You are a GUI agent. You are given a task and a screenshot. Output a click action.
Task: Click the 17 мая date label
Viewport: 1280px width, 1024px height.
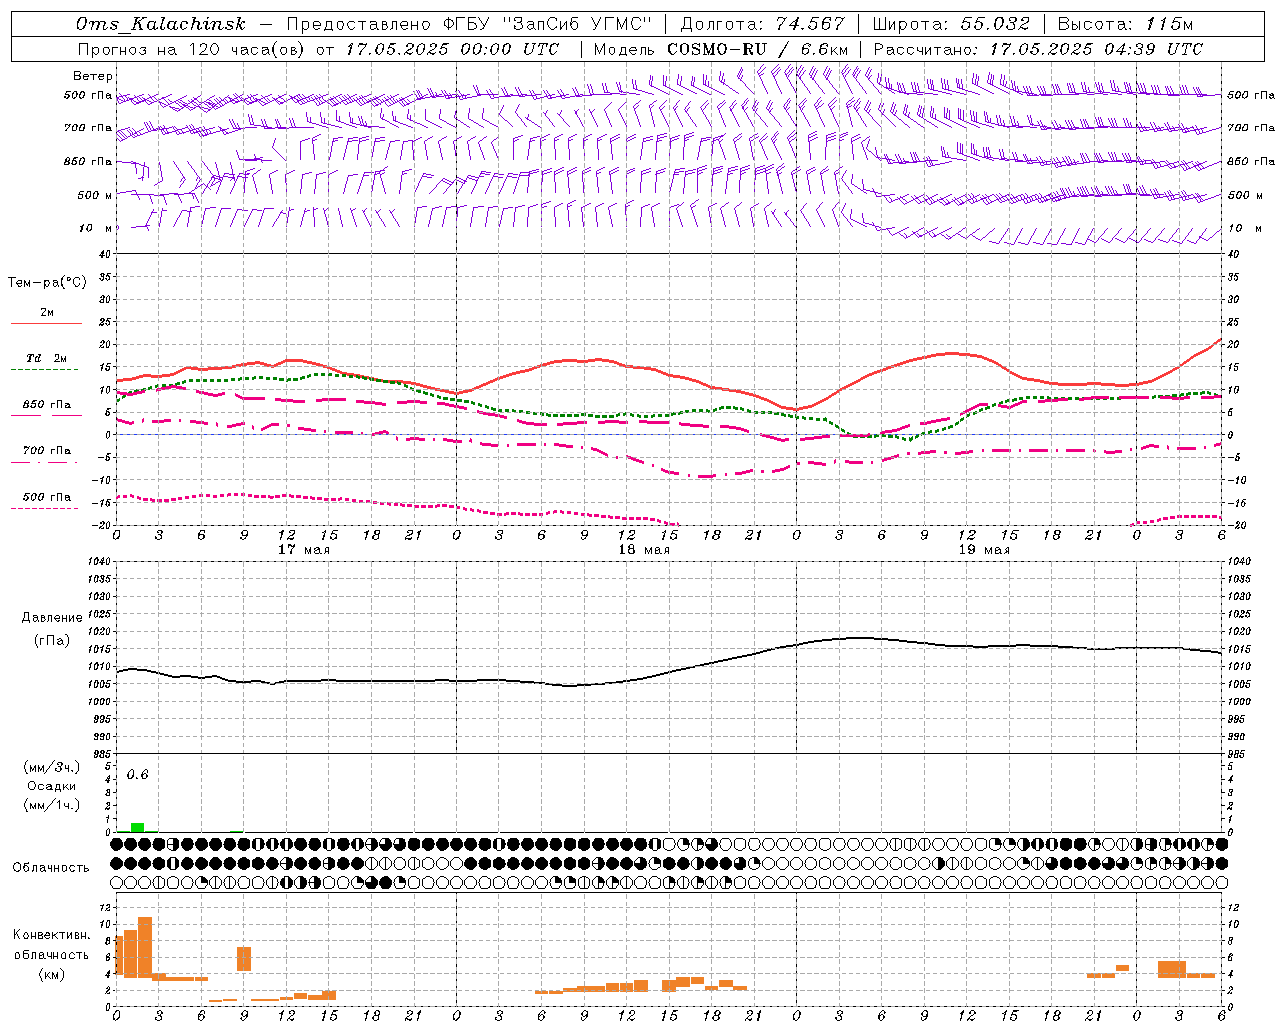coord(304,550)
